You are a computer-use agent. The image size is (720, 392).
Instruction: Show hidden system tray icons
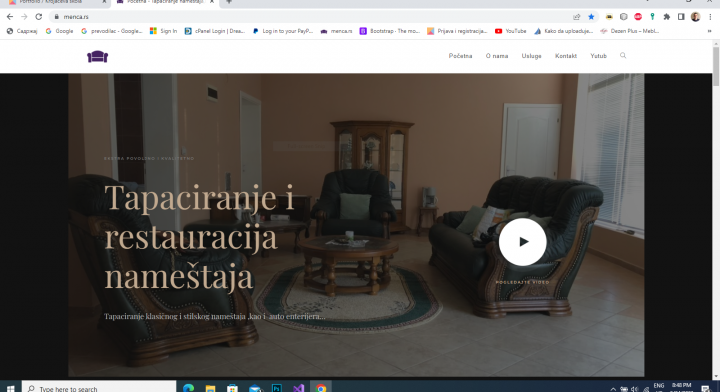[613, 388]
